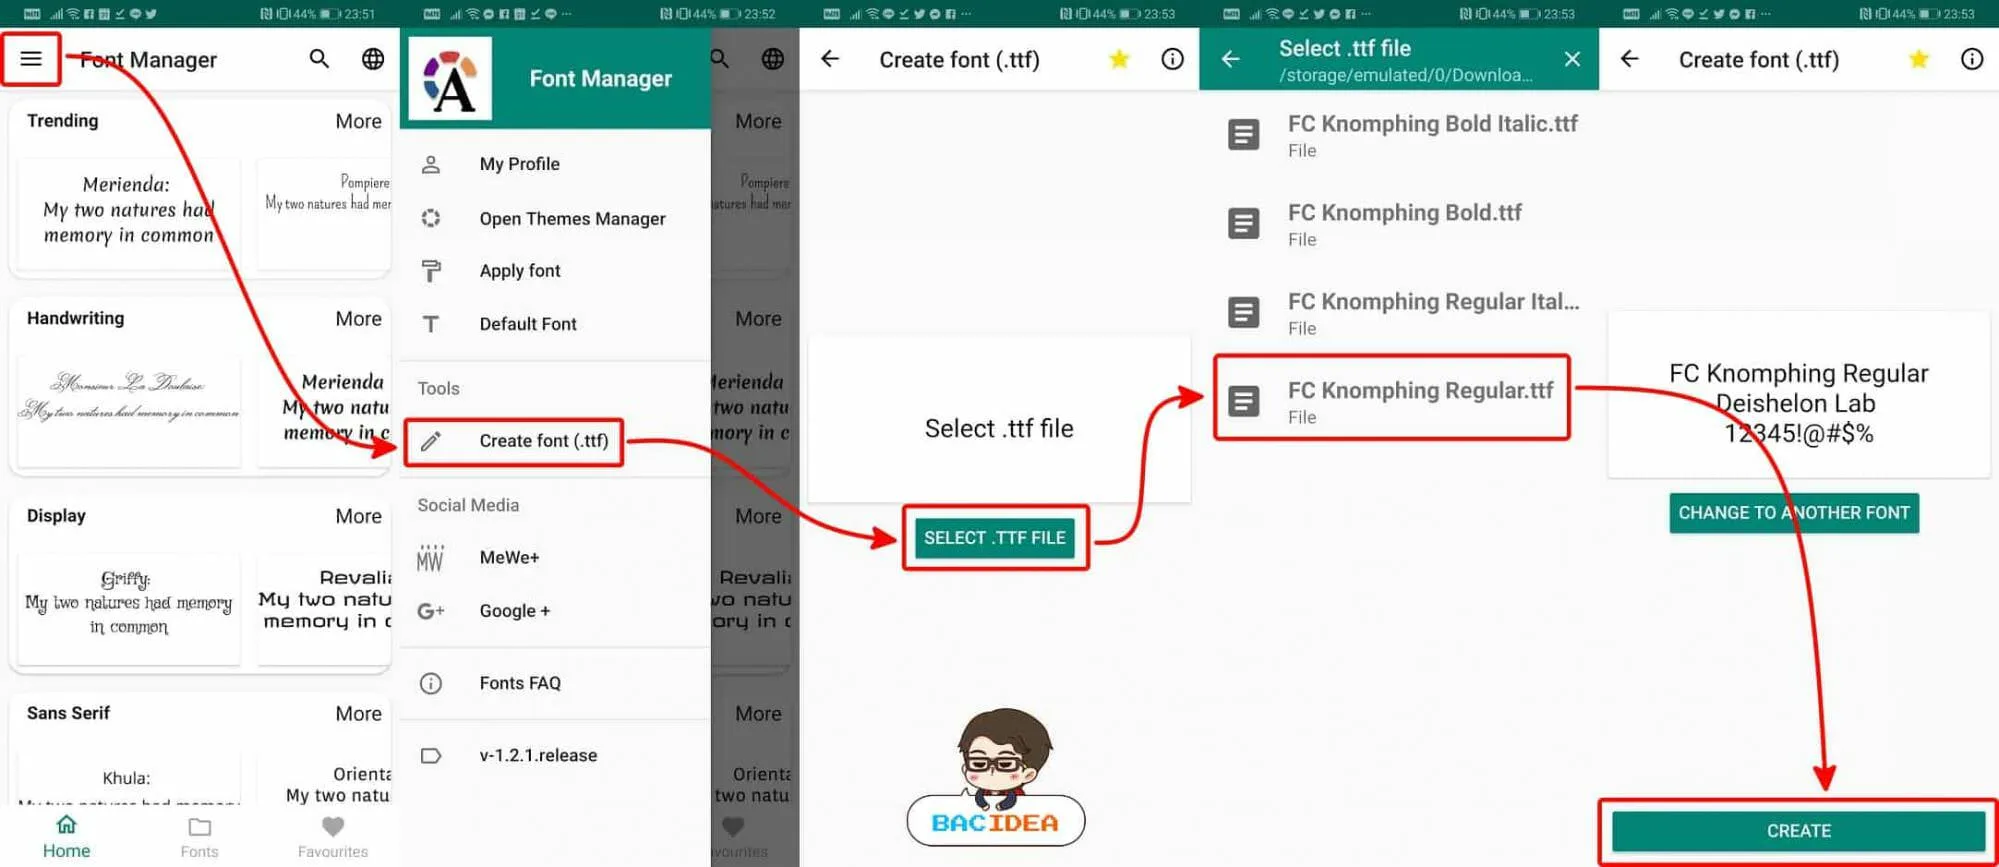Switch to the Fonts bottom tab
The width and height of the screenshot is (1999, 867).
pyautogui.click(x=199, y=837)
